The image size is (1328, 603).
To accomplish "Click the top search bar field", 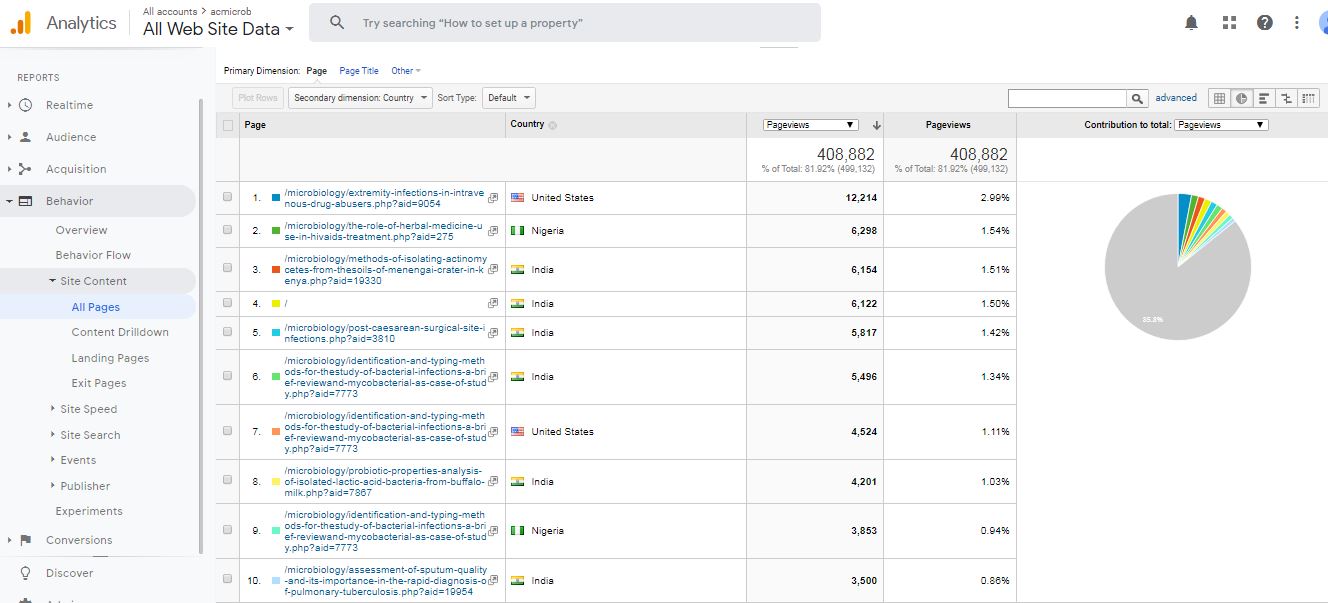I will (x=564, y=22).
